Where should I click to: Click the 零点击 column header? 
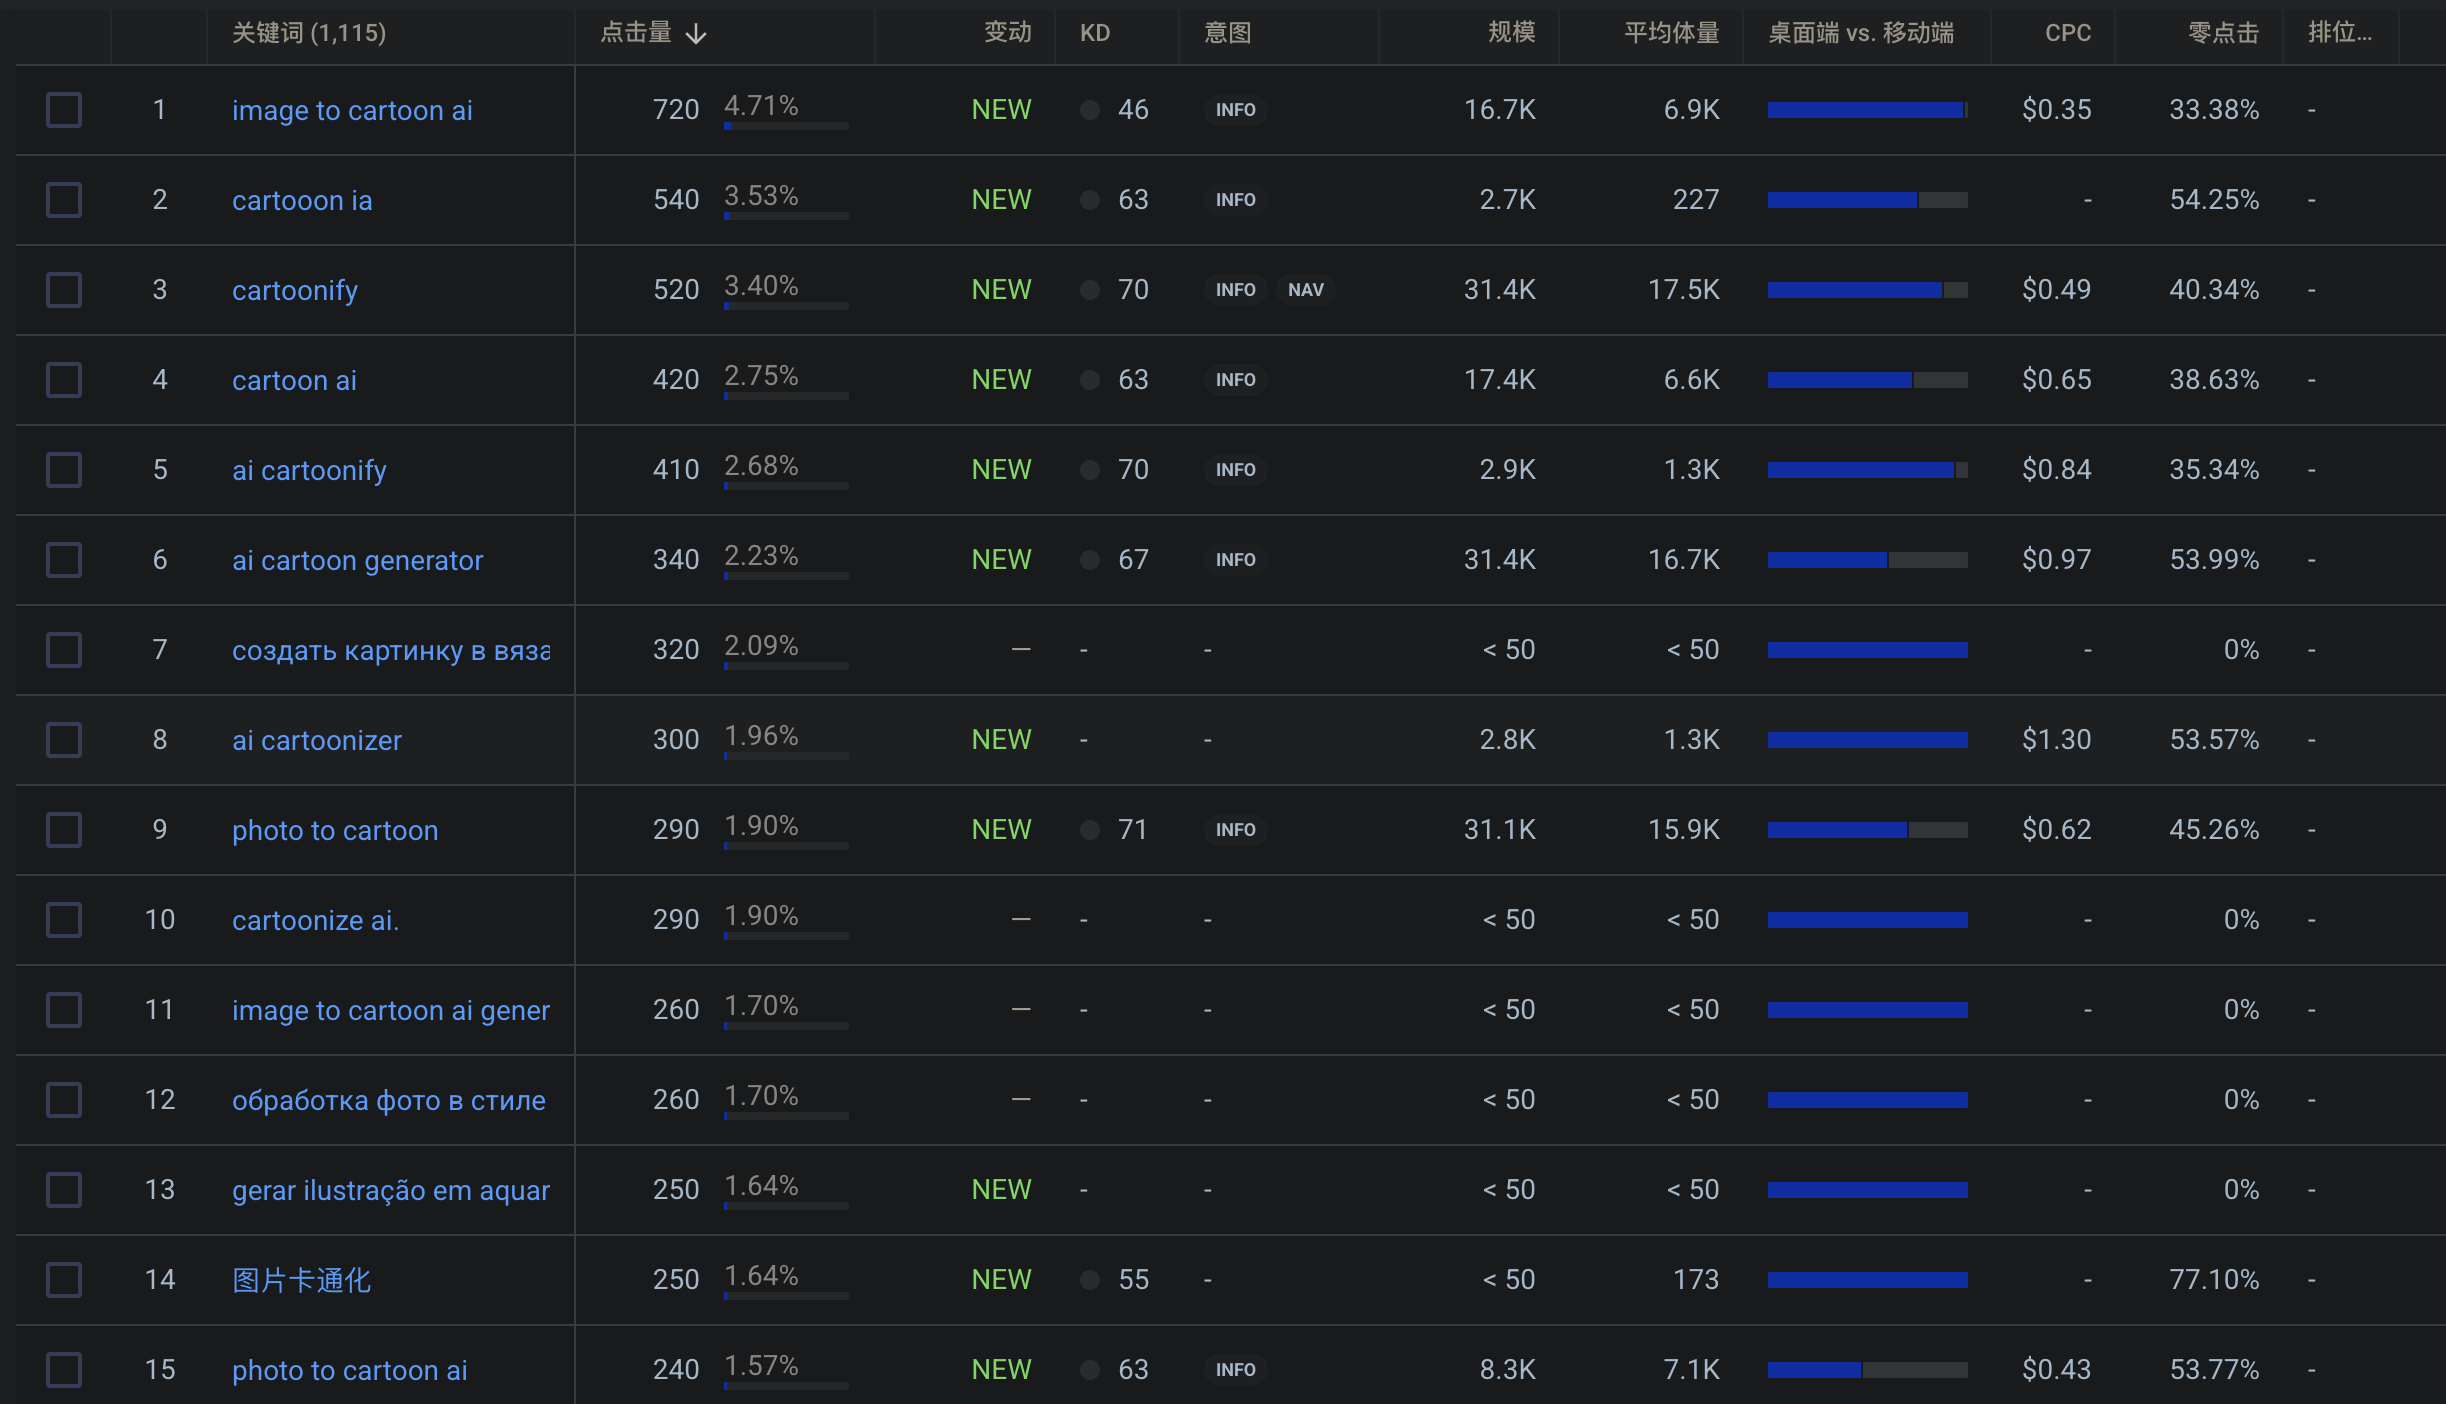(2222, 33)
